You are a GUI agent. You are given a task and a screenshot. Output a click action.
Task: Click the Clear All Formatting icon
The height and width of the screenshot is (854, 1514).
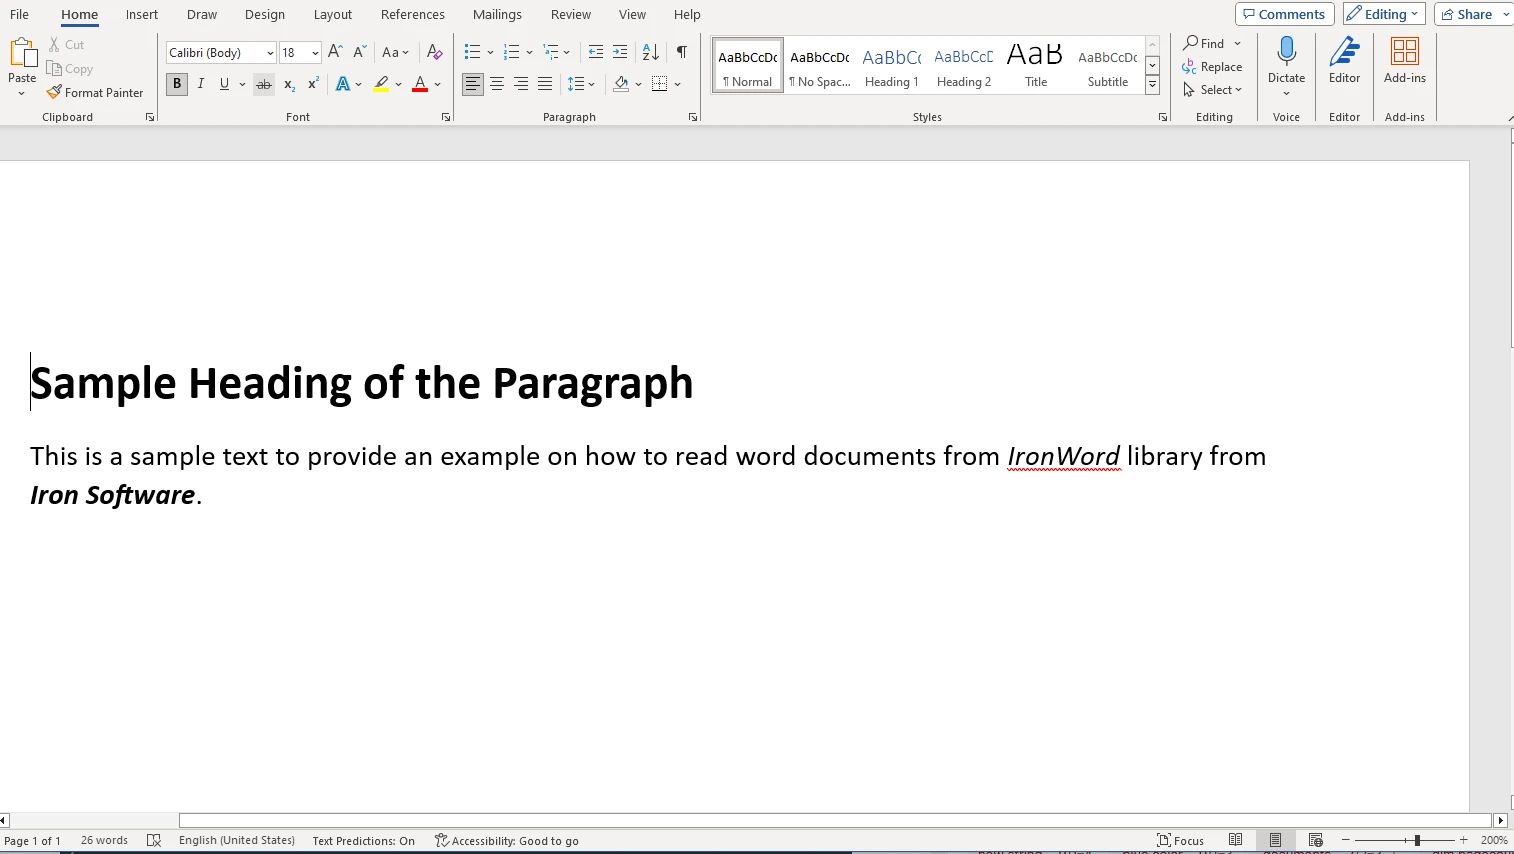[434, 52]
